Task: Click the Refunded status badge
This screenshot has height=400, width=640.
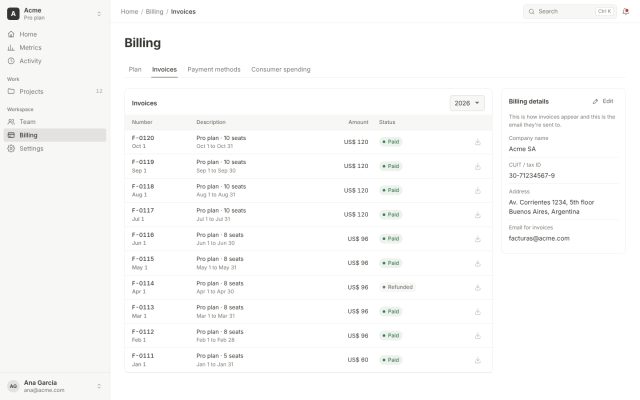Action: [397, 287]
